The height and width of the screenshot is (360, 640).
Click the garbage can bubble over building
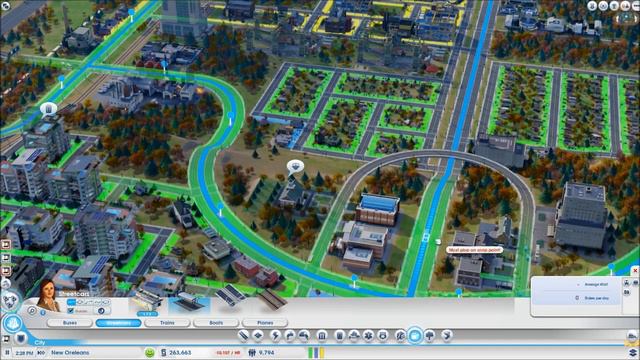click(49, 109)
